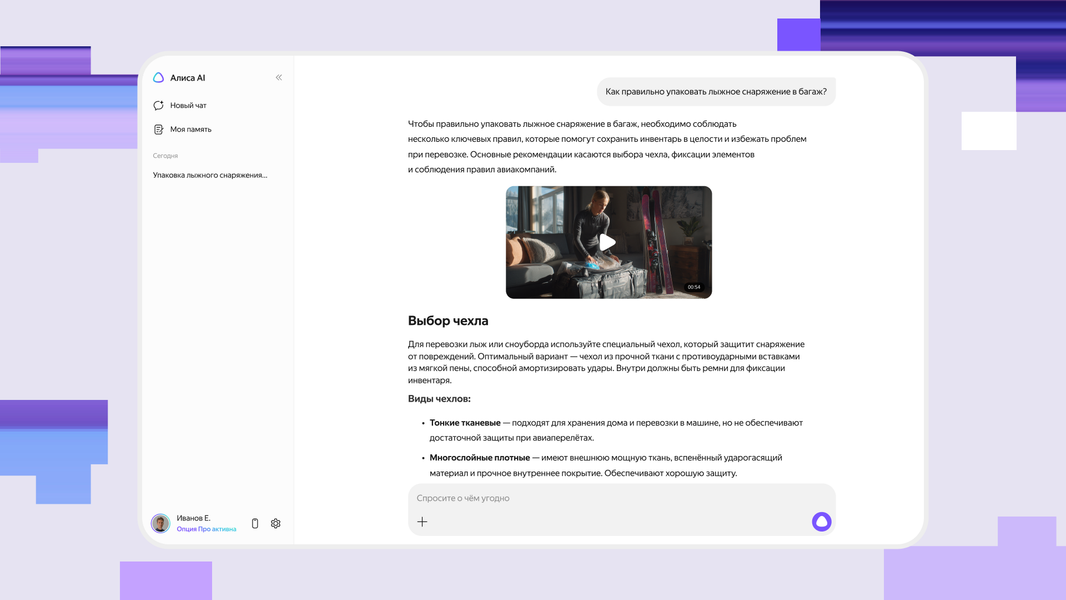Click the Сегодня section label
The image size is (1066, 600).
coord(165,156)
